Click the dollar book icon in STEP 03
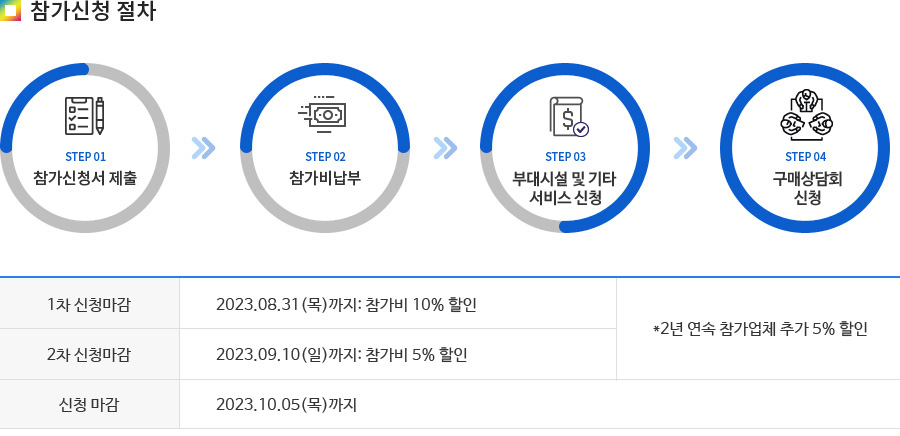This screenshot has width=900, height=436. coord(569,116)
